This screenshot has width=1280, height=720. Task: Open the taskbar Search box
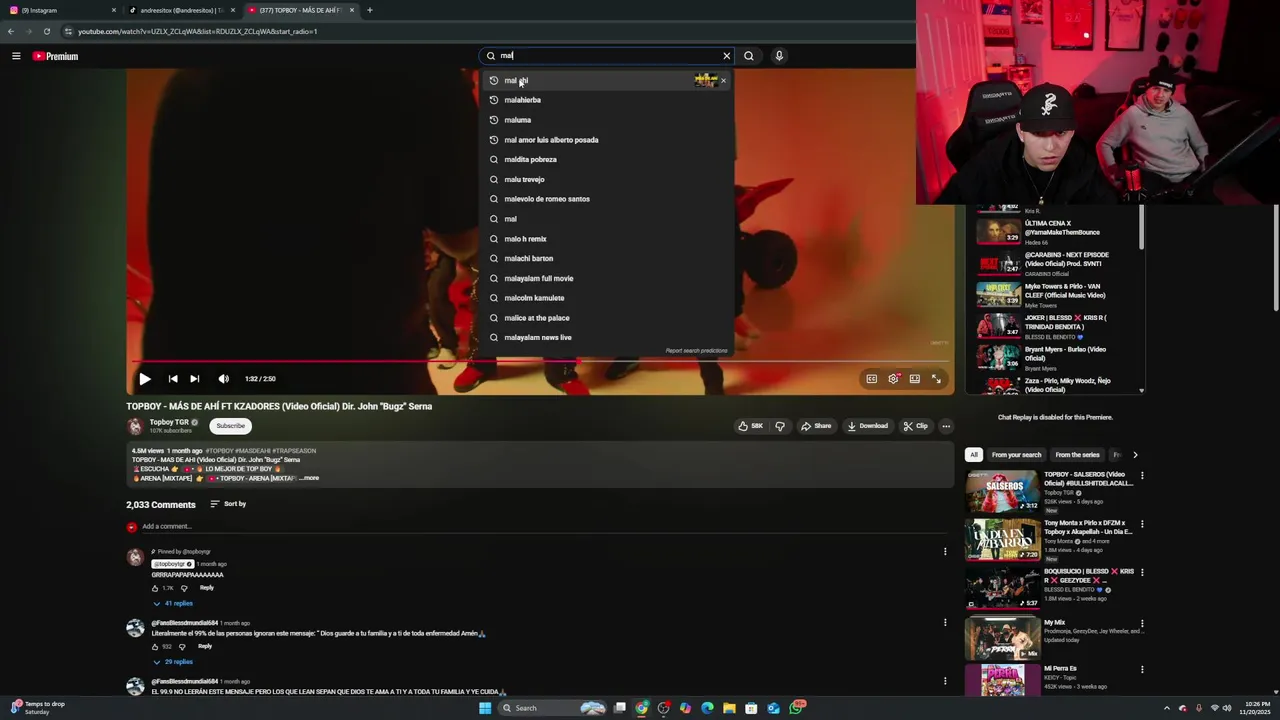[x=552, y=708]
